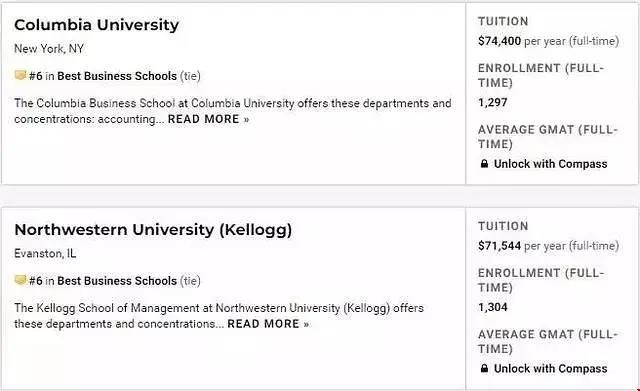This screenshot has width=640, height=391.
Task: Select Unlock with Compass for Kellogg GMAT
Action: (x=550, y=369)
